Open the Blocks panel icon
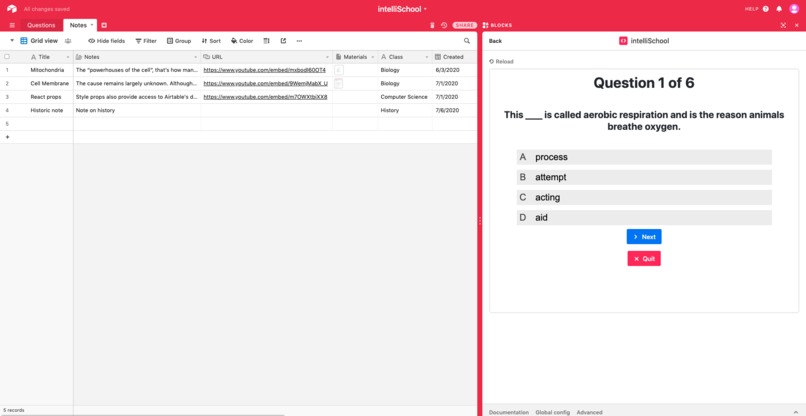The image size is (806, 416). (485, 25)
